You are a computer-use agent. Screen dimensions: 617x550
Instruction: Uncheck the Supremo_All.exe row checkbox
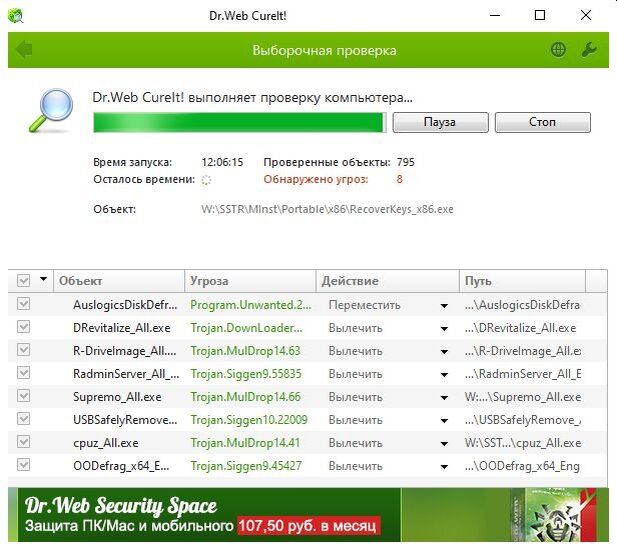tap(24, 396)
